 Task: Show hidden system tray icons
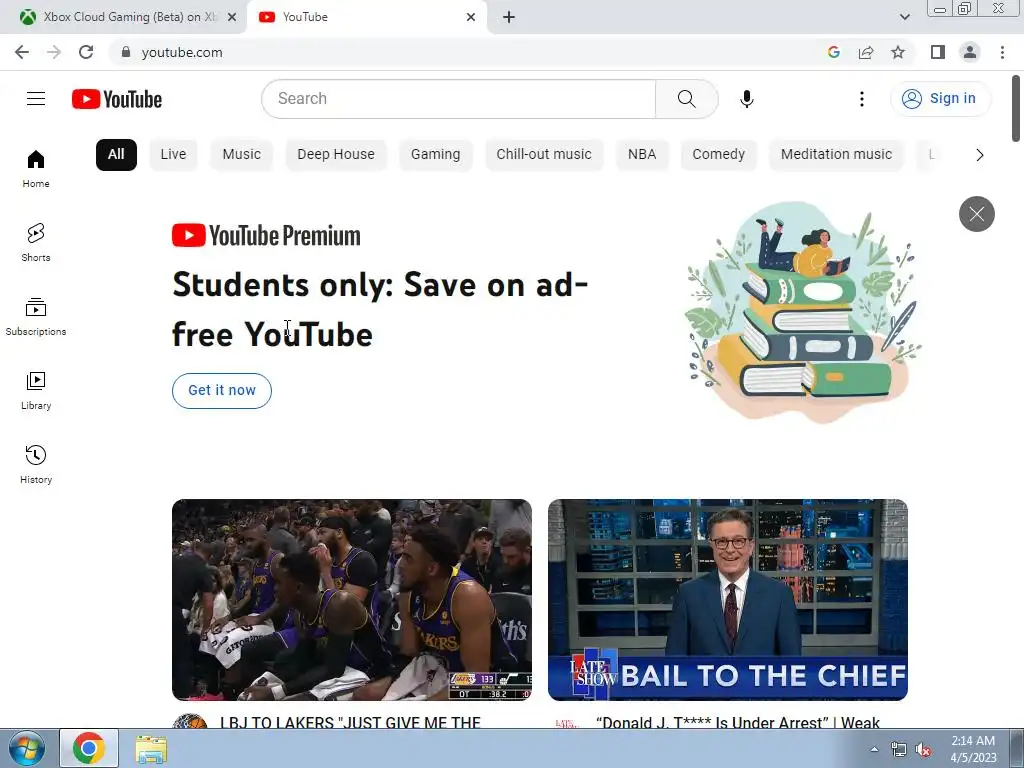click(x=874, y=749)
